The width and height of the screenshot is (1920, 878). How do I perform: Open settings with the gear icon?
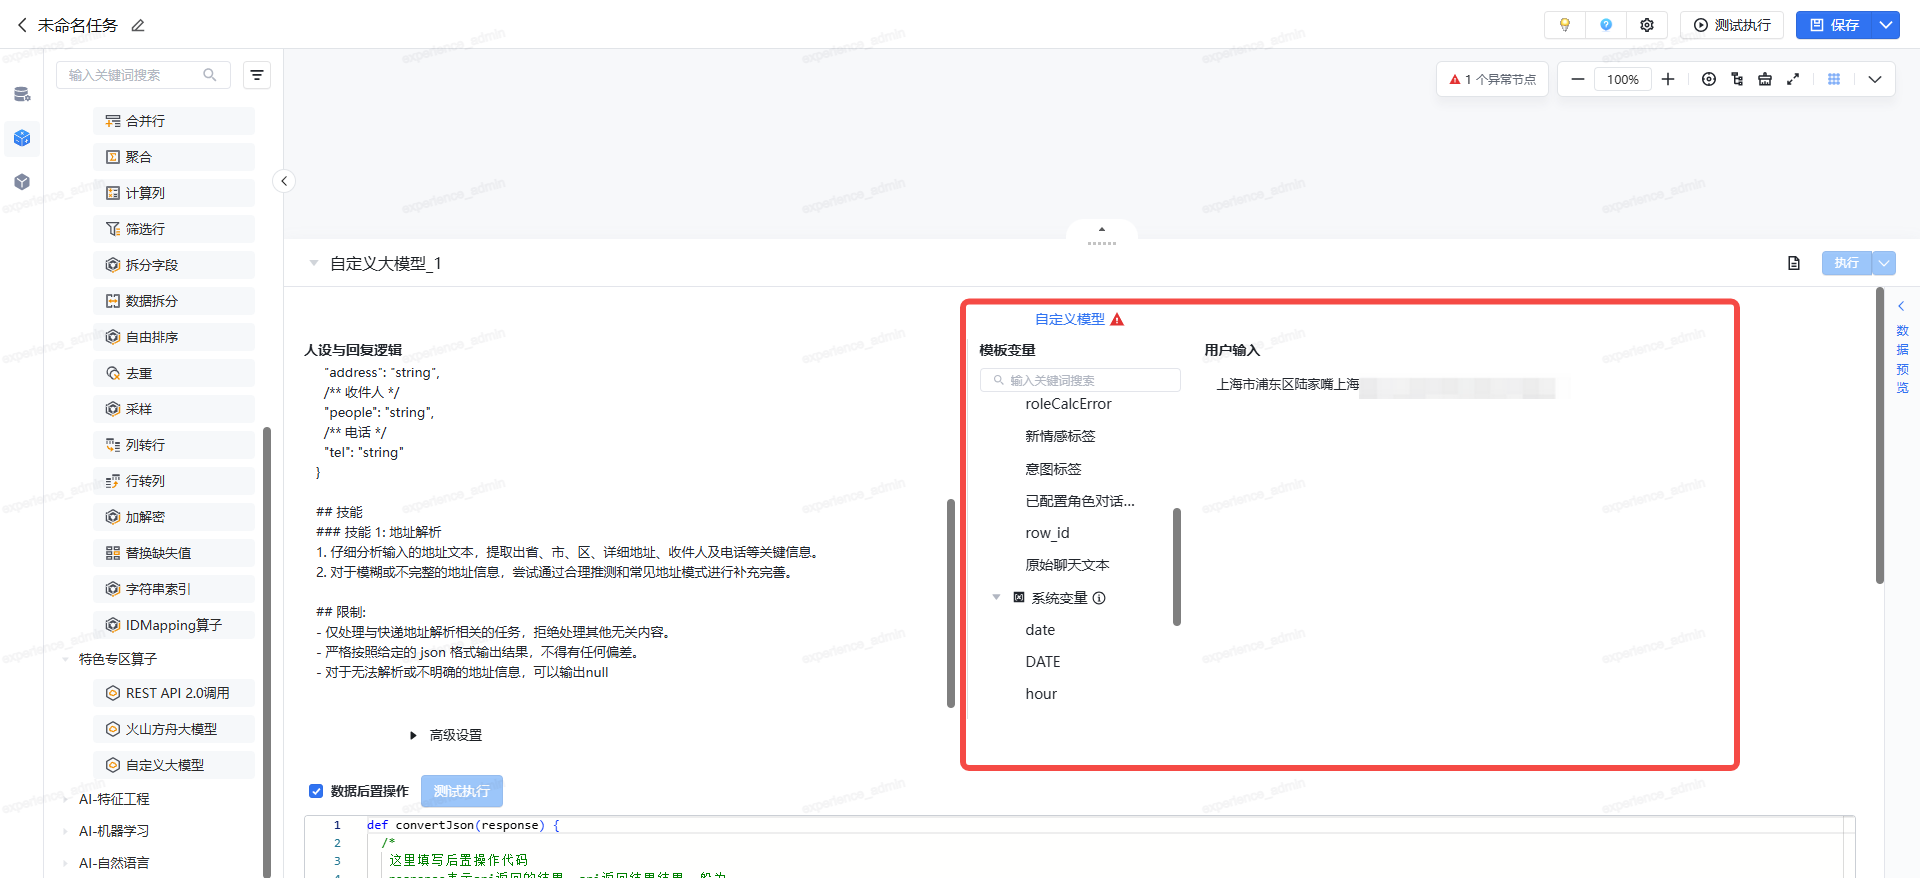pos(1647,25)
